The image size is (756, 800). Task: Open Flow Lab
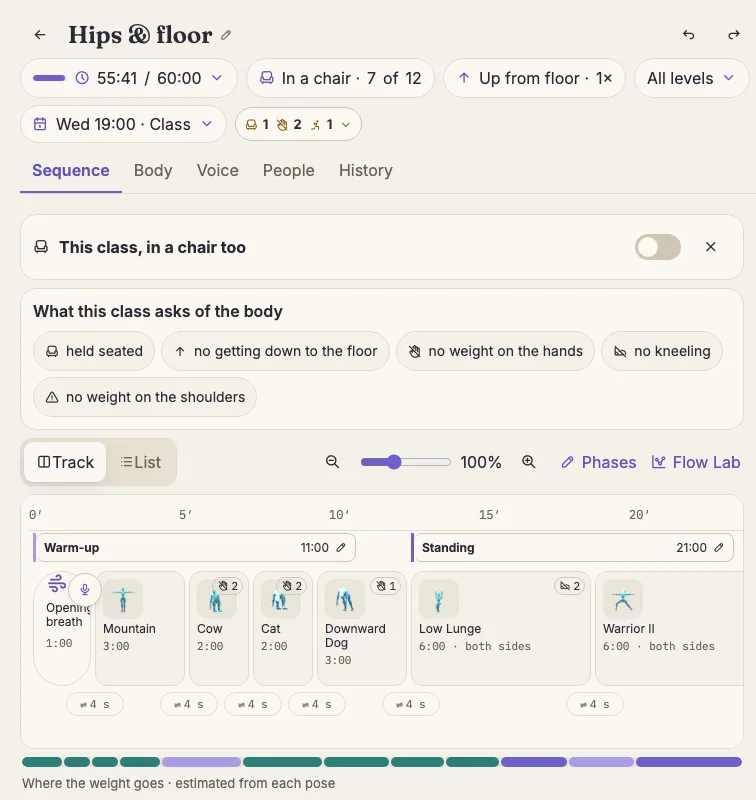696,462
